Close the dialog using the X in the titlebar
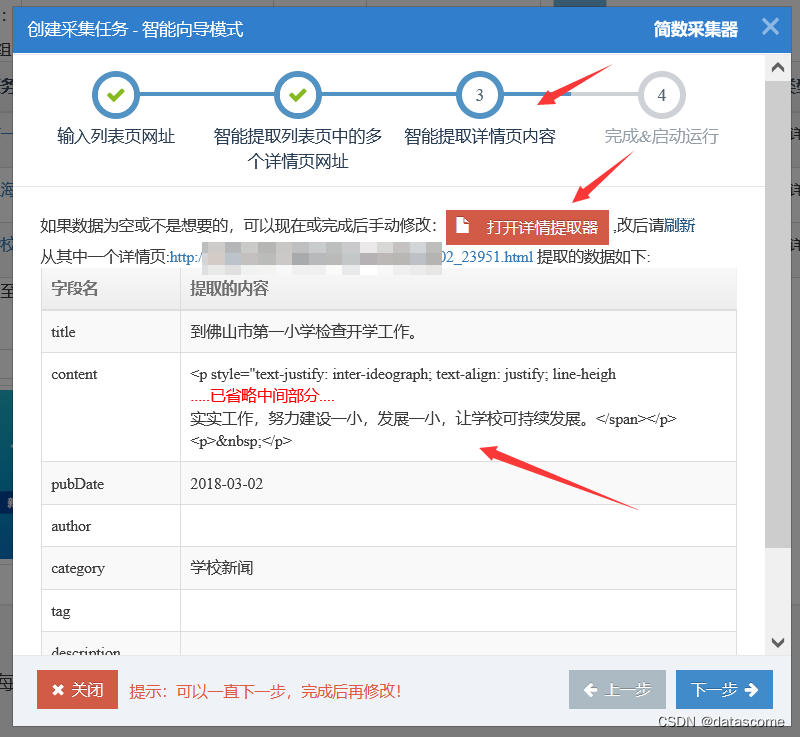This screenshot has width=800, height=737. click(x=770, y=27)
